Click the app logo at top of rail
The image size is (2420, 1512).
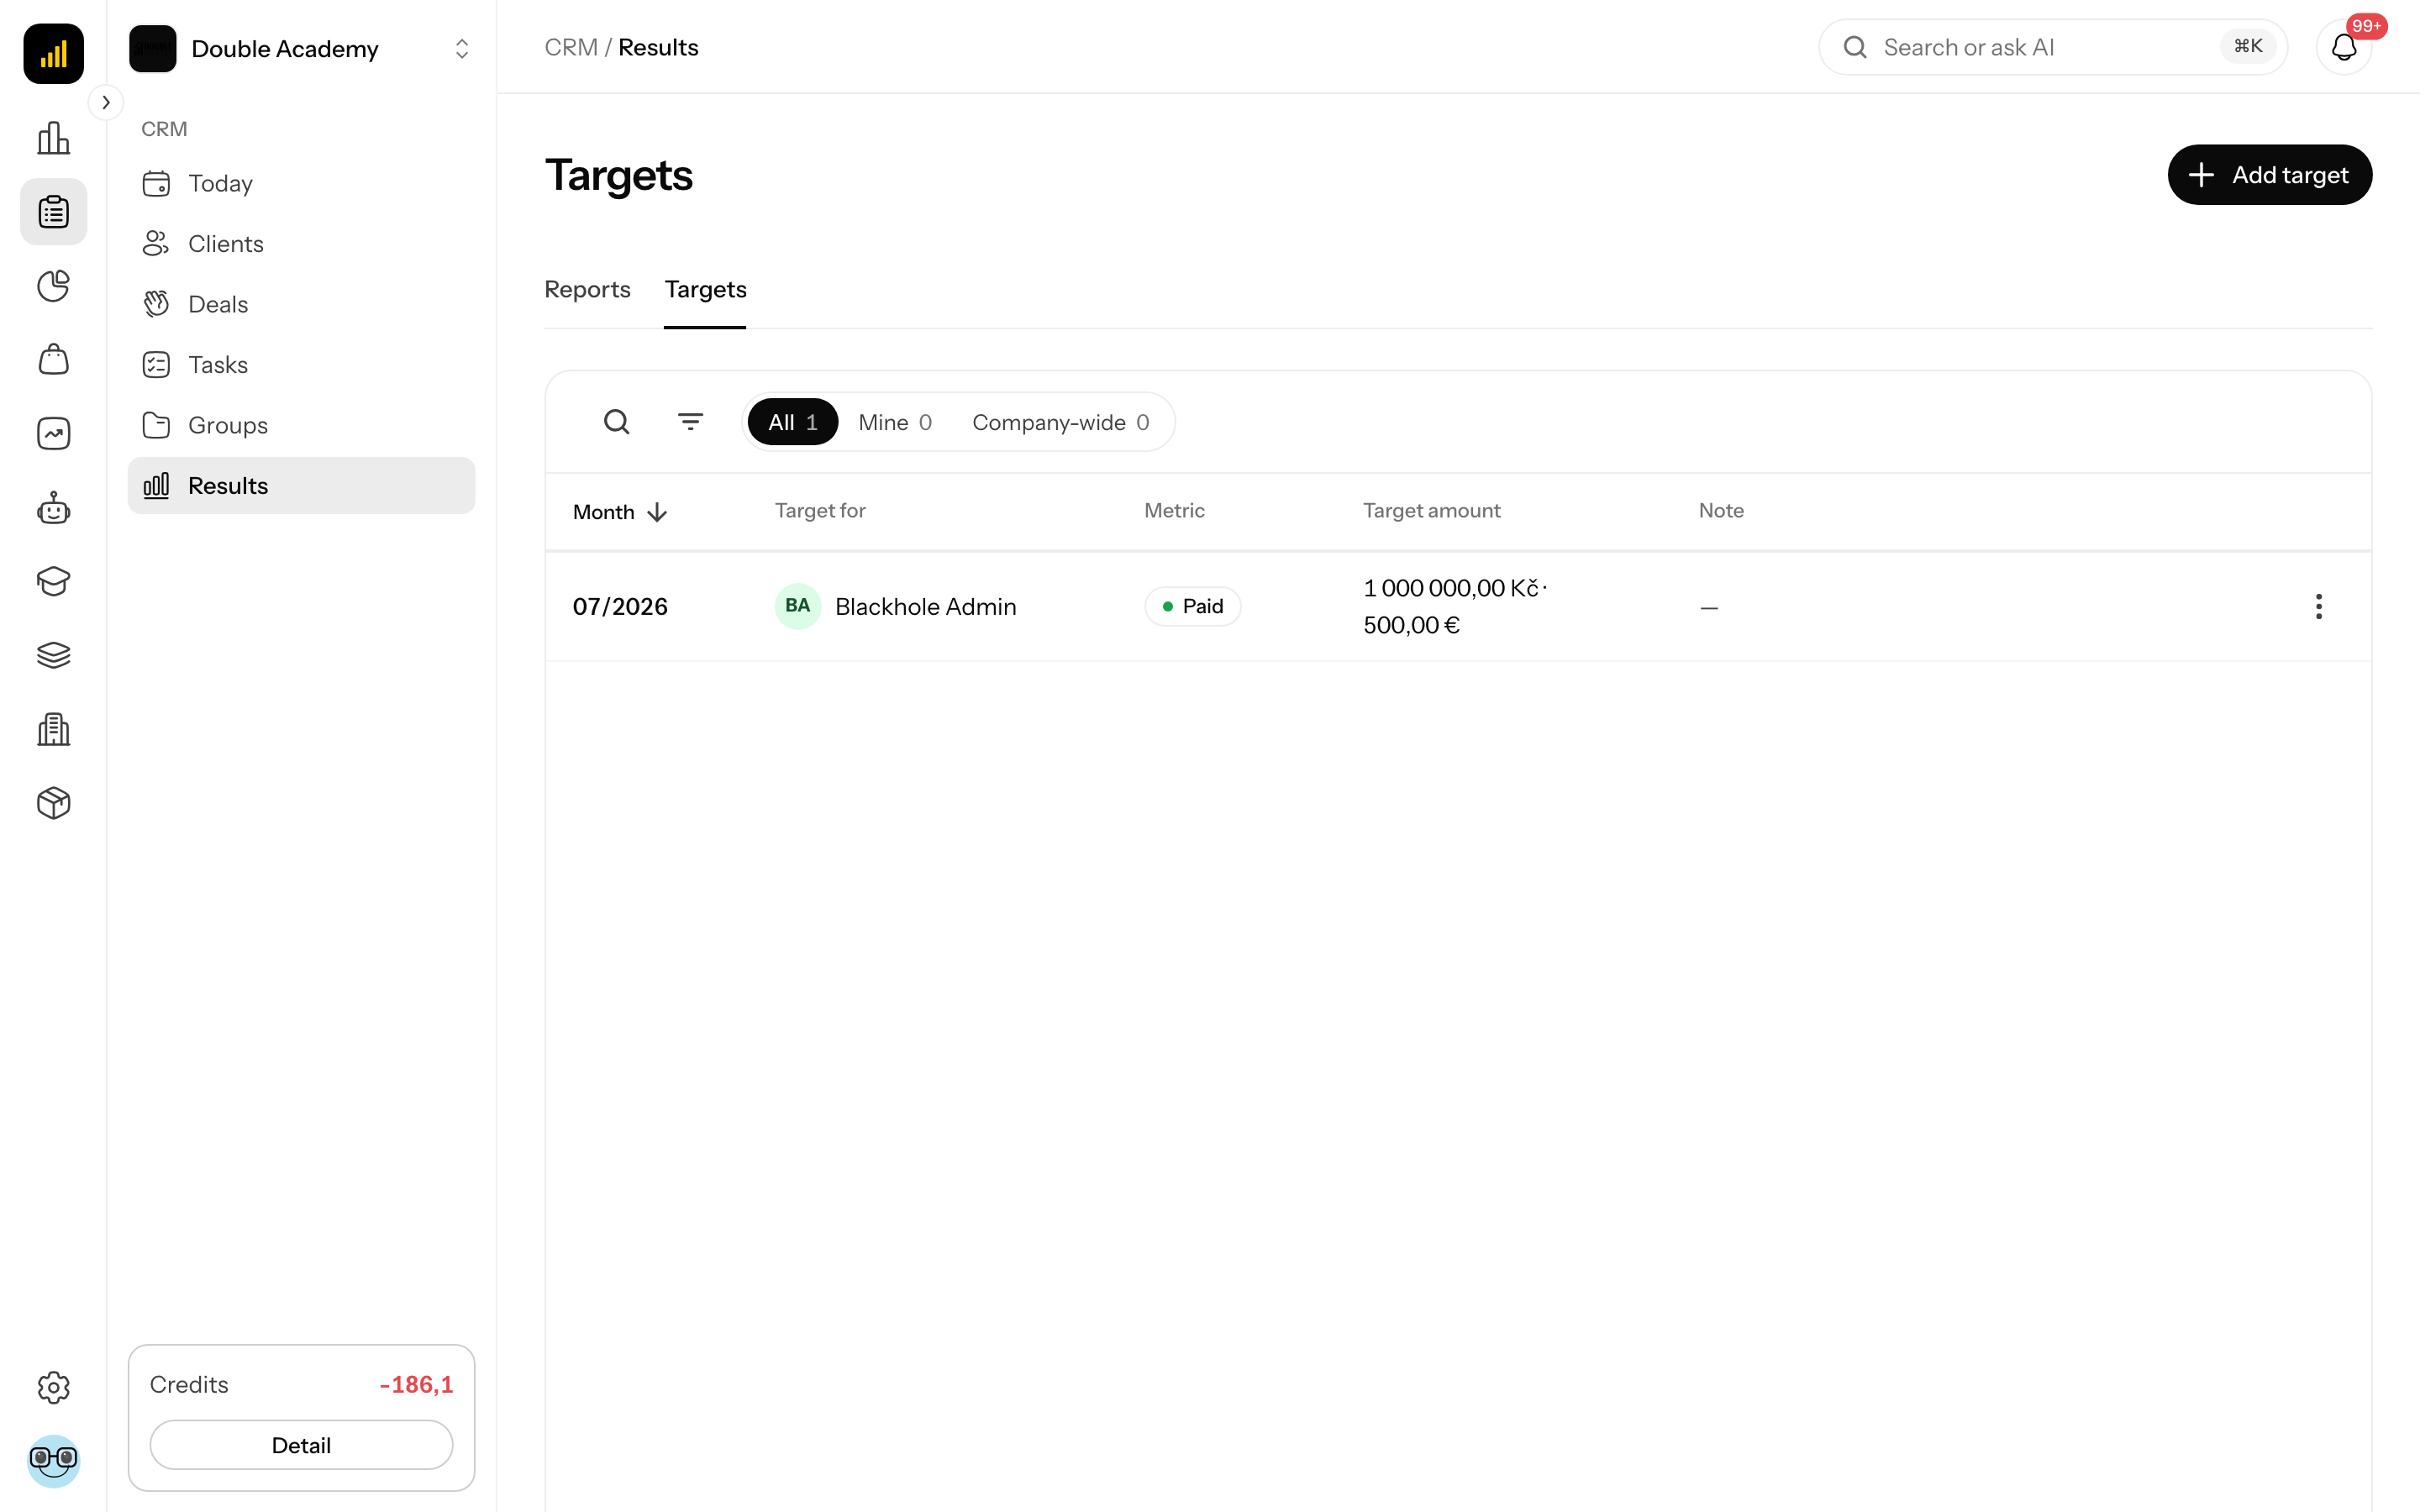53,53
